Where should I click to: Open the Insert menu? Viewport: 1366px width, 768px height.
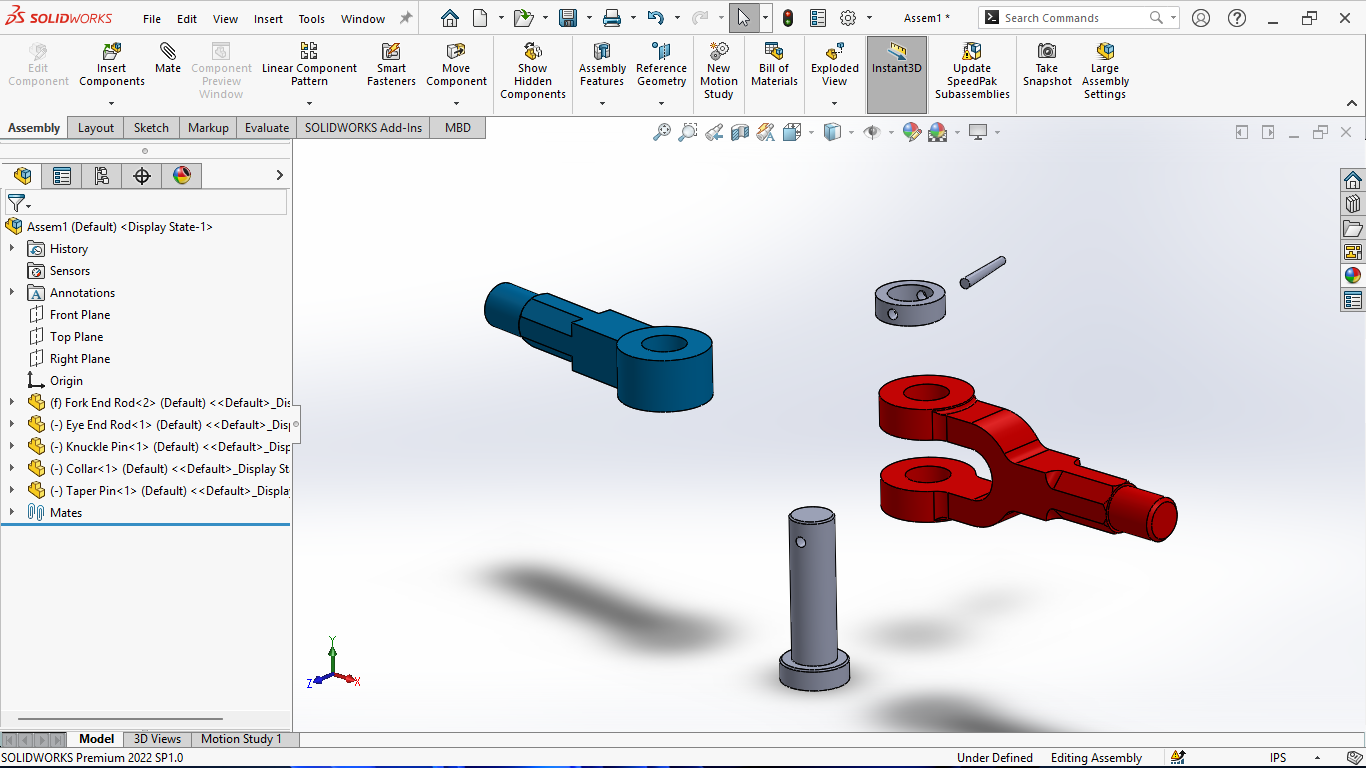(x=268, y=19)
